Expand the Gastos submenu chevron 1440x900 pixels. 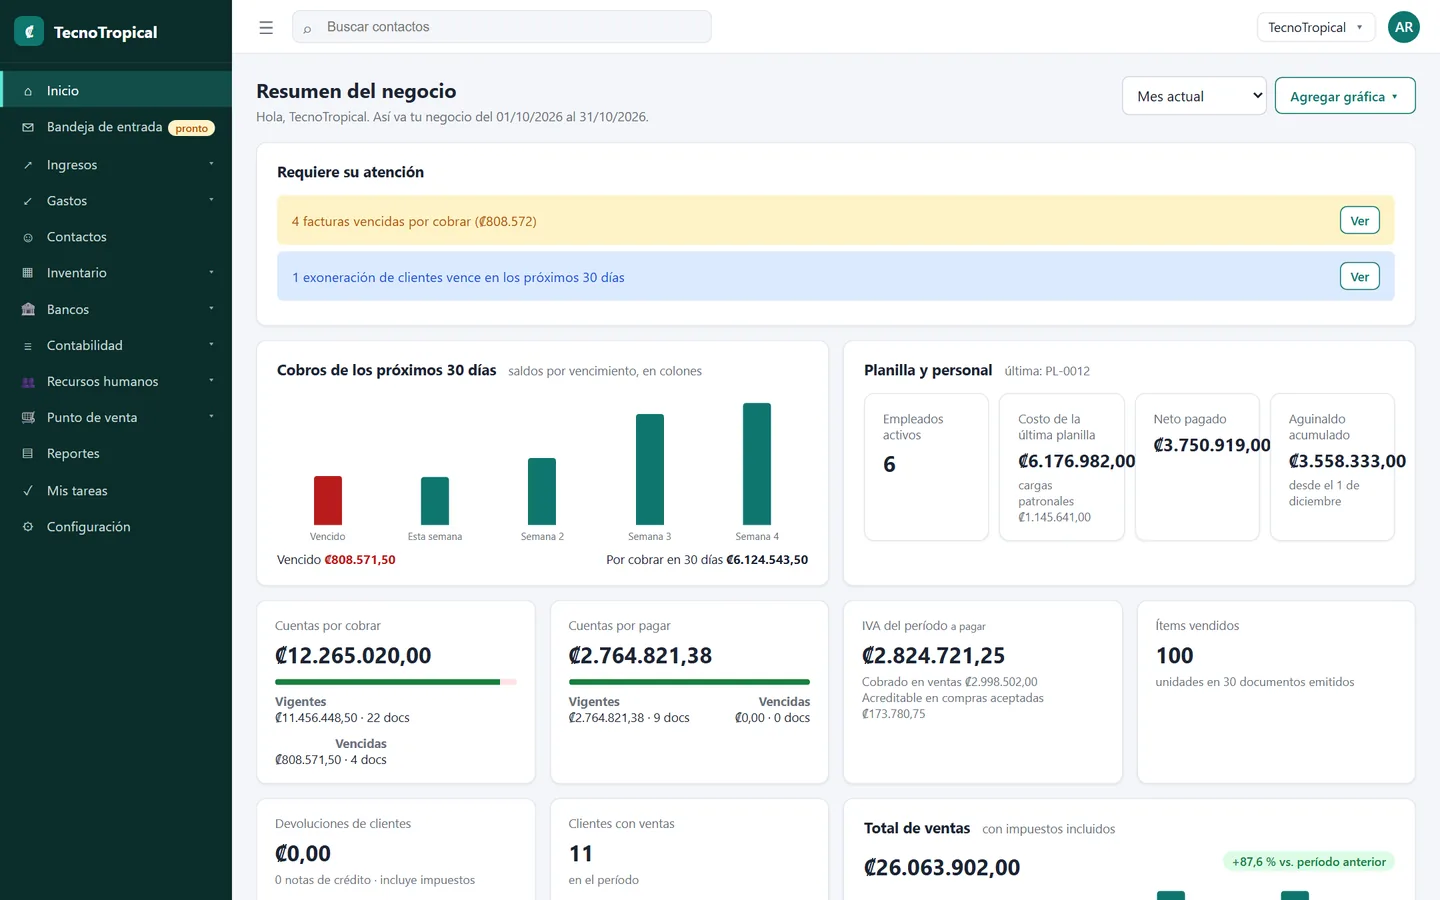click(211, 200)
